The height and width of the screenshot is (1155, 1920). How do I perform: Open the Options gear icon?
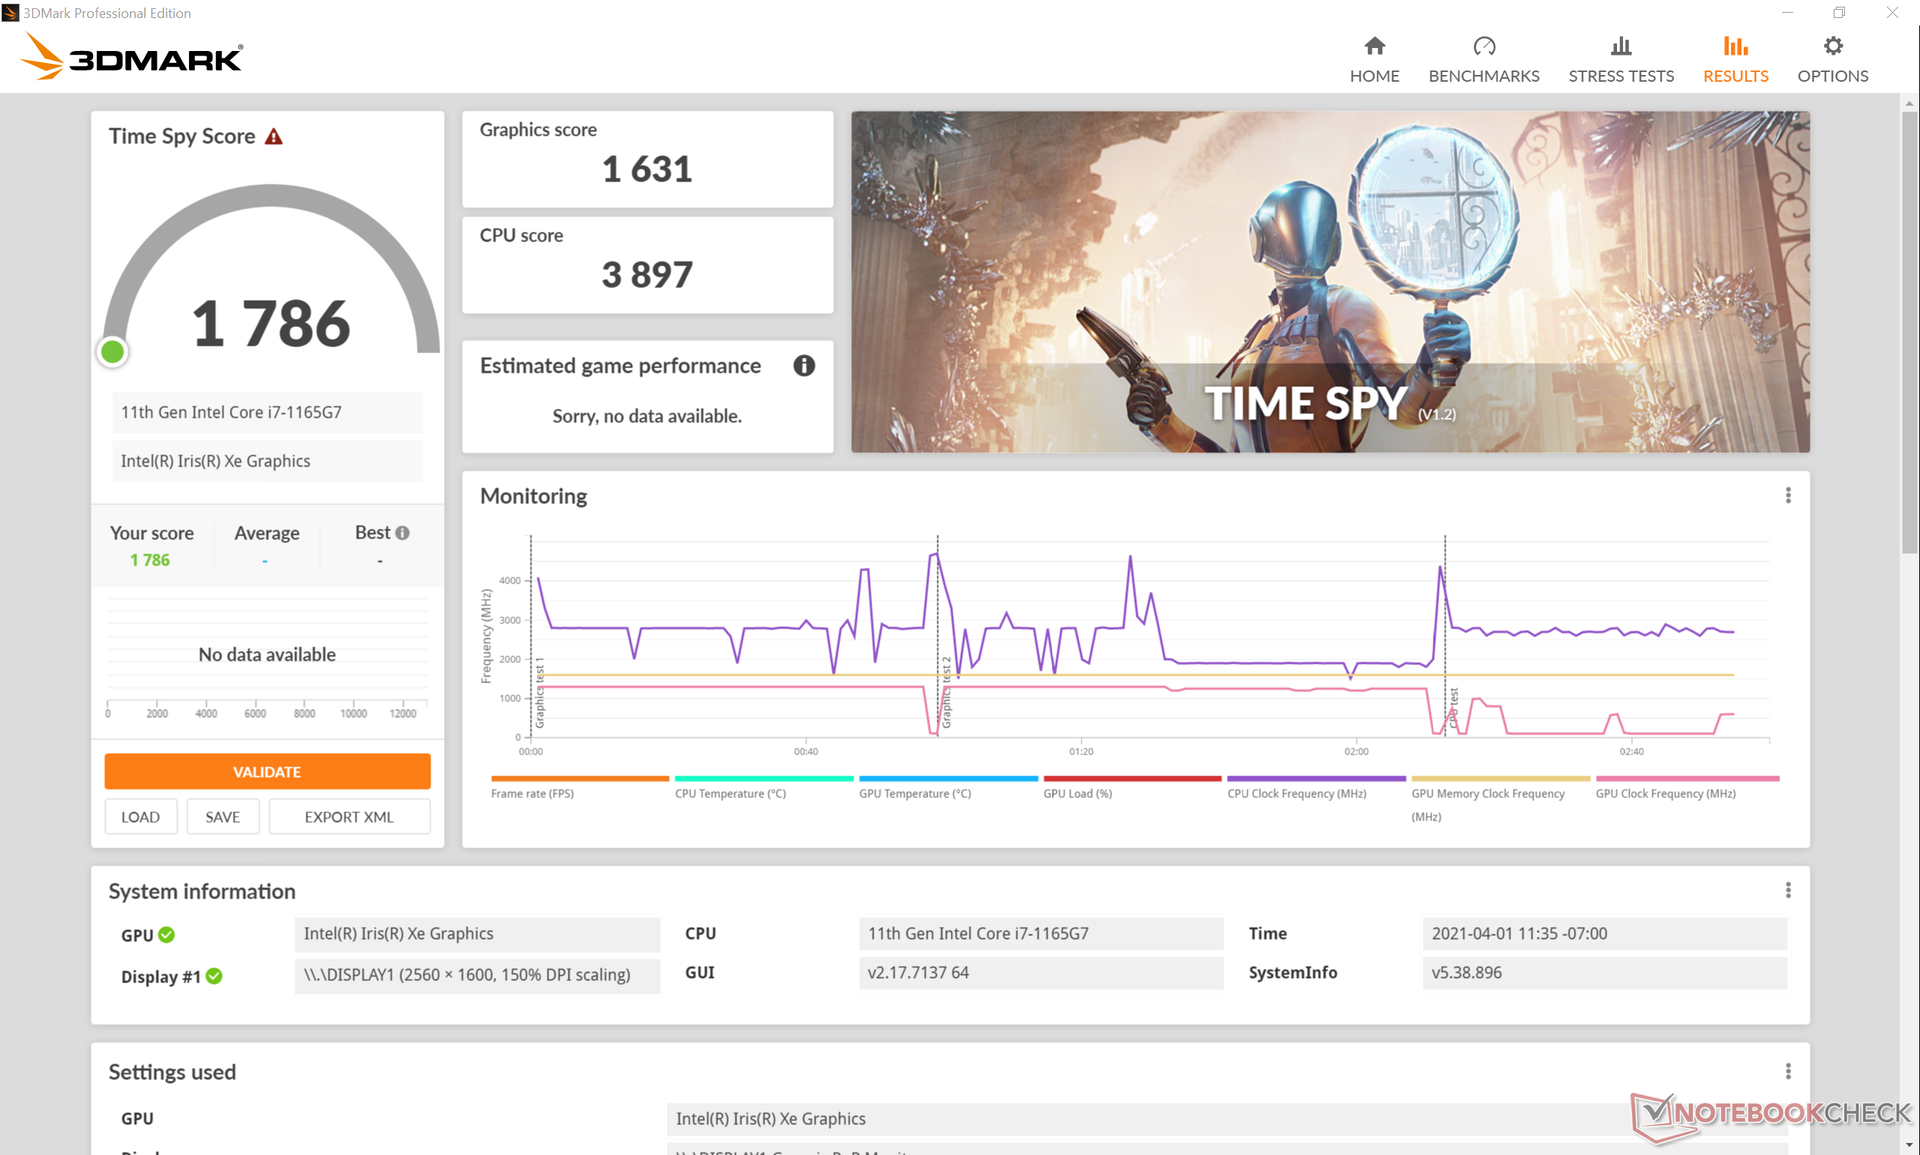tap(1832, 47)
